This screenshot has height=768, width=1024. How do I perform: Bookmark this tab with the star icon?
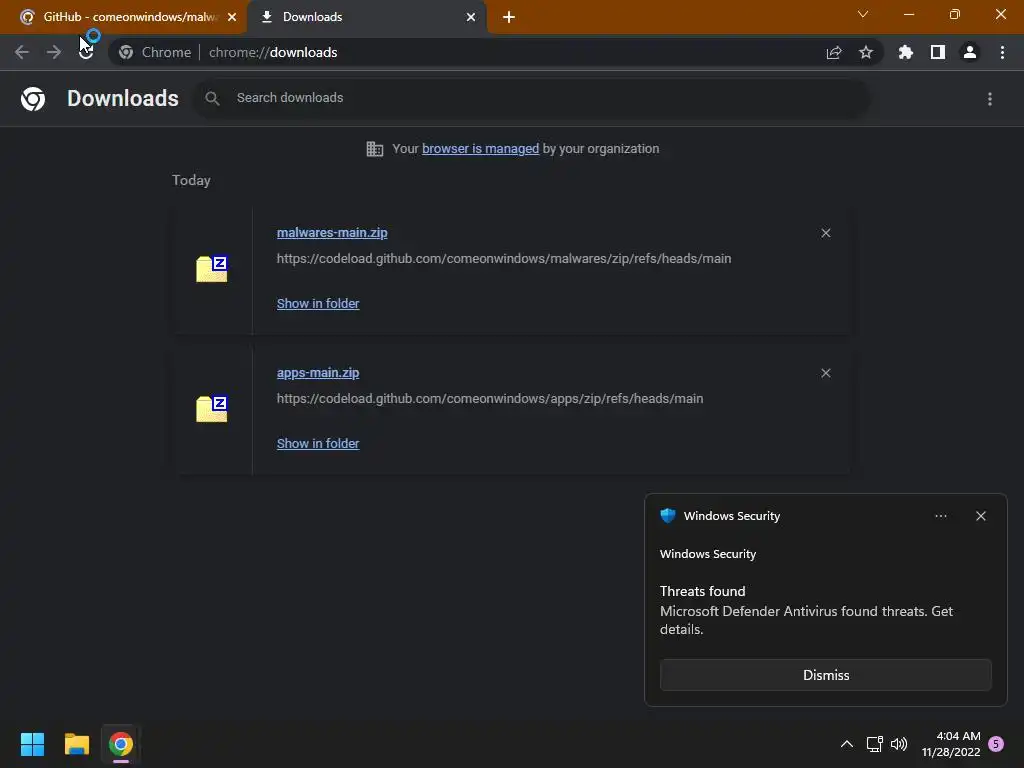click(x=865, y=52)
